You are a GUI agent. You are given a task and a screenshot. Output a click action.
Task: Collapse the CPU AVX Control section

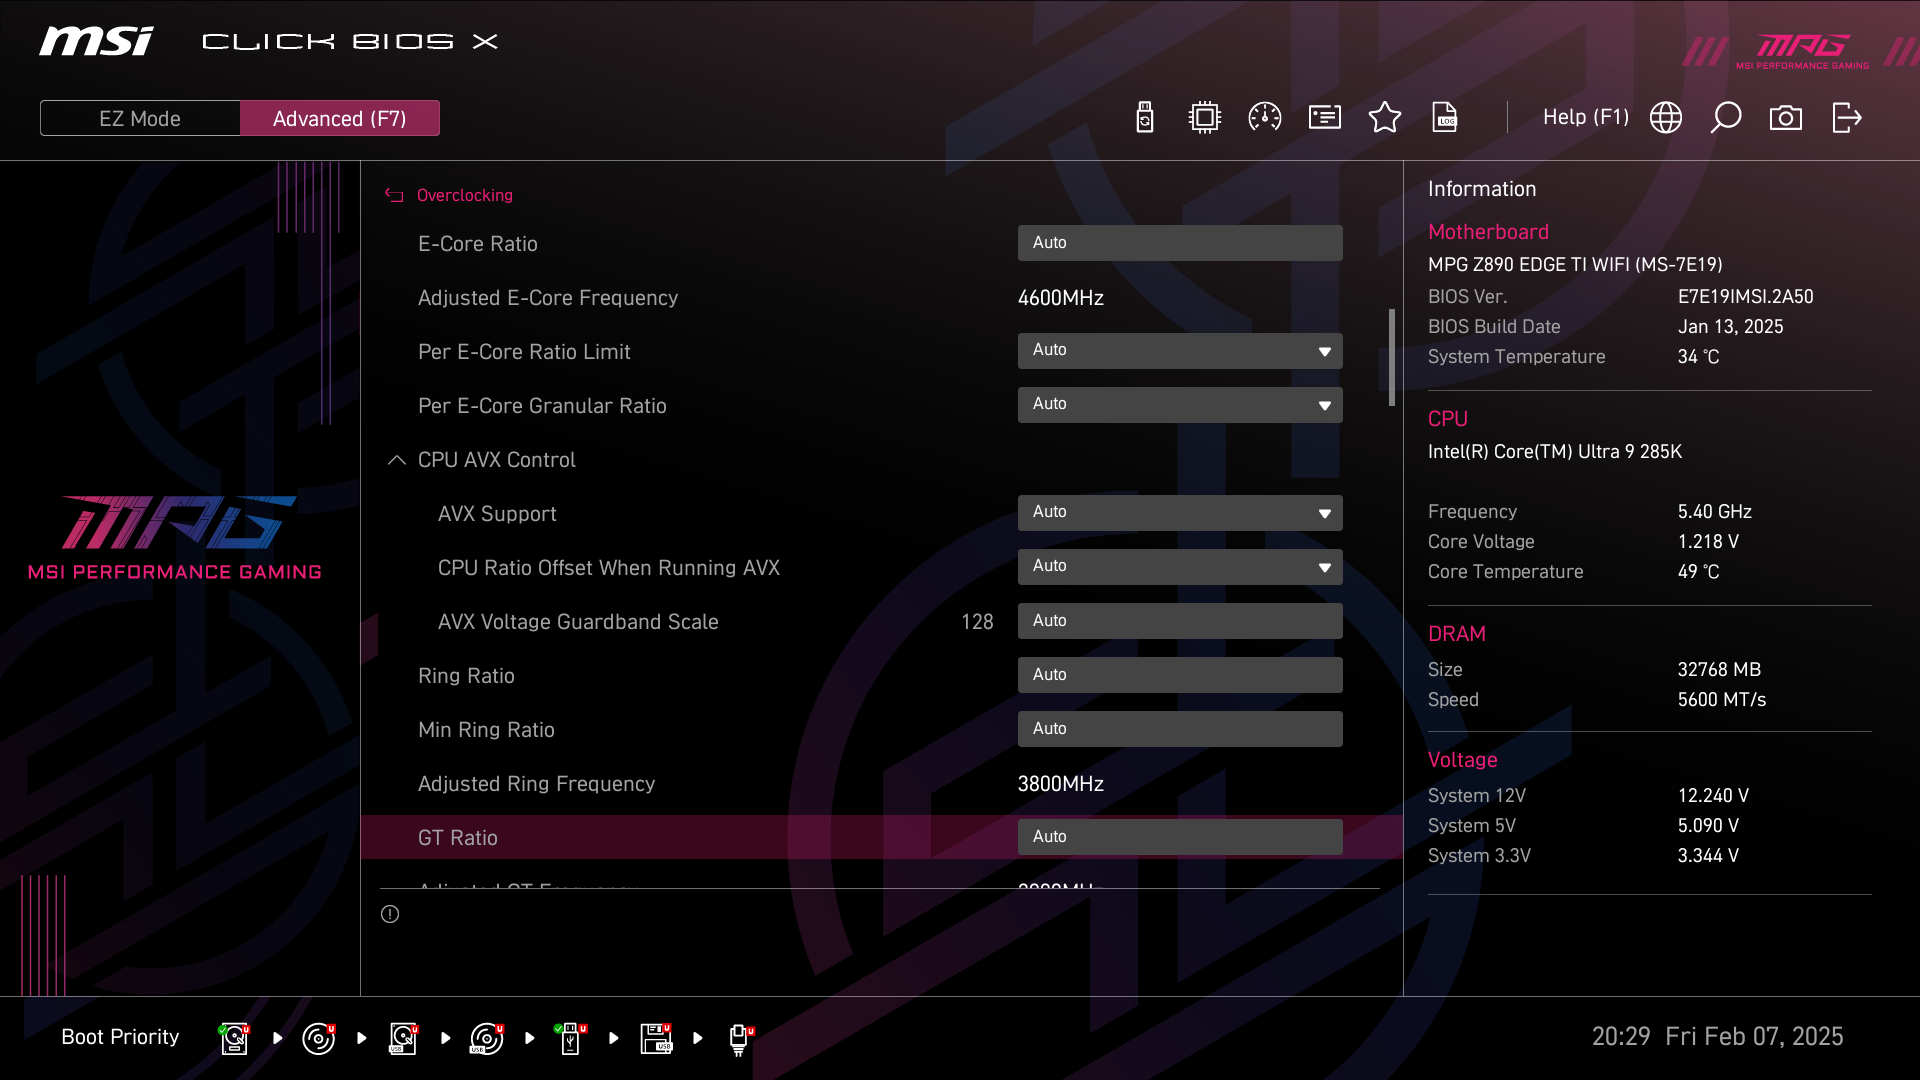[397, 460]
